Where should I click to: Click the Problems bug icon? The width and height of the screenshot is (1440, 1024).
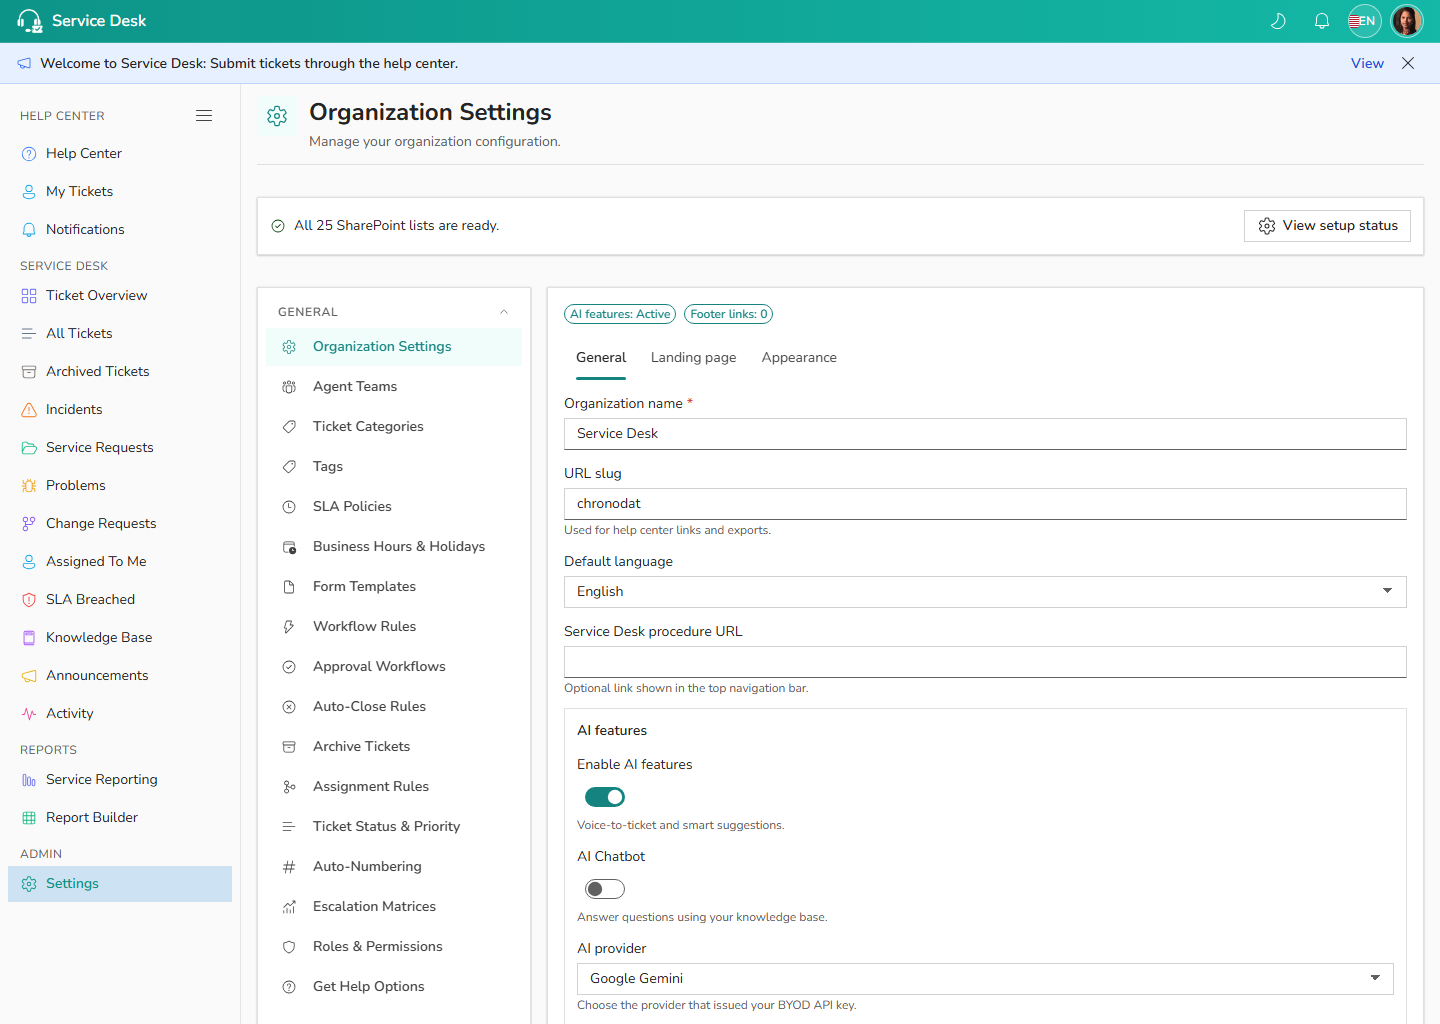(29, 486)
